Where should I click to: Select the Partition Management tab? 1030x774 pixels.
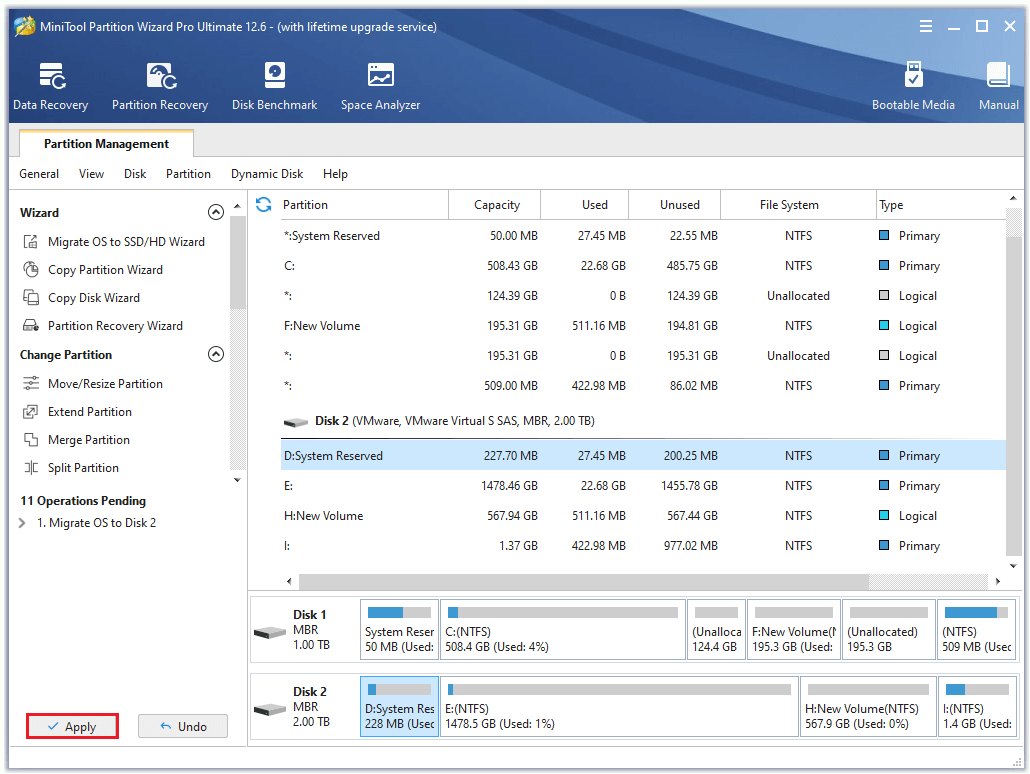coord(106,143)
